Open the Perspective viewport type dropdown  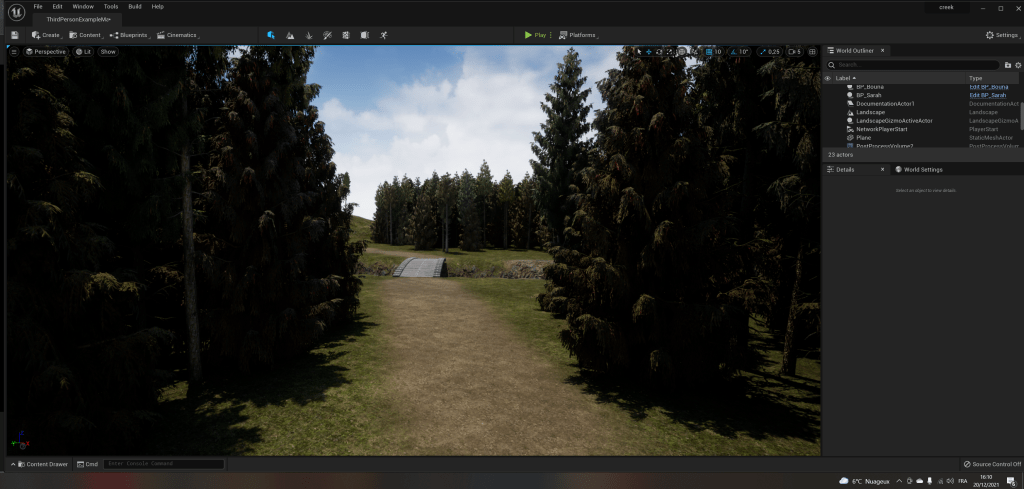coord(46,52)
